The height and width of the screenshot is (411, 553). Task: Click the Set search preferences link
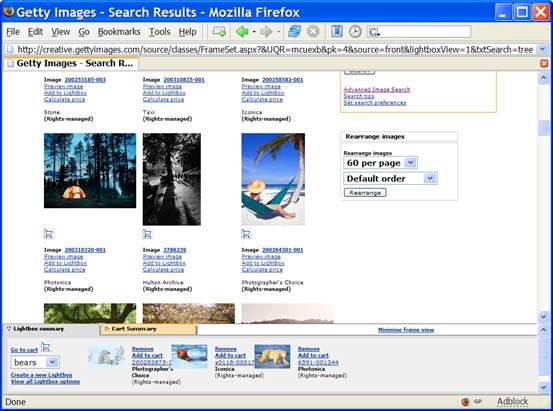click(375, 103)
